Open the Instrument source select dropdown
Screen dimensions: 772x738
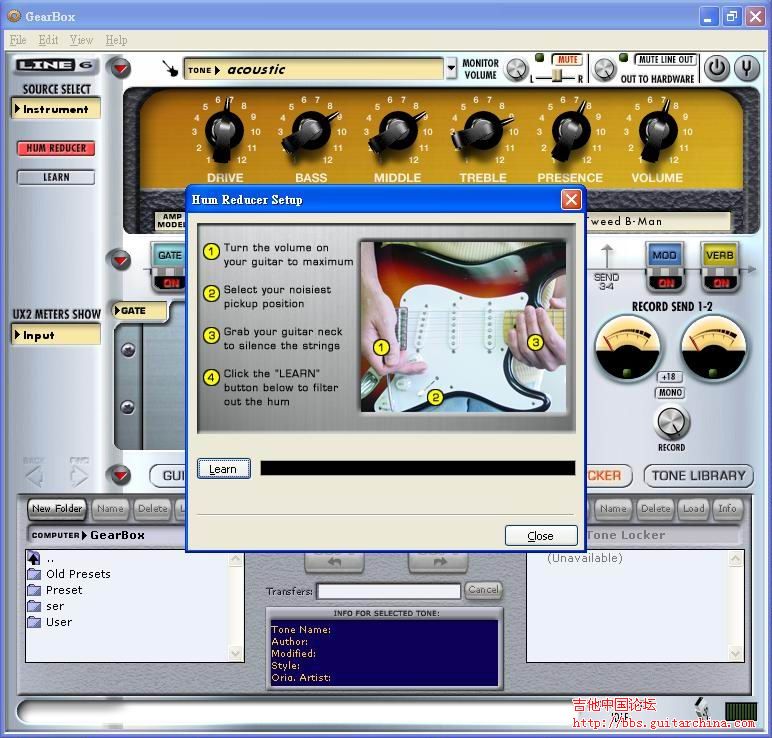coord(56,109)
